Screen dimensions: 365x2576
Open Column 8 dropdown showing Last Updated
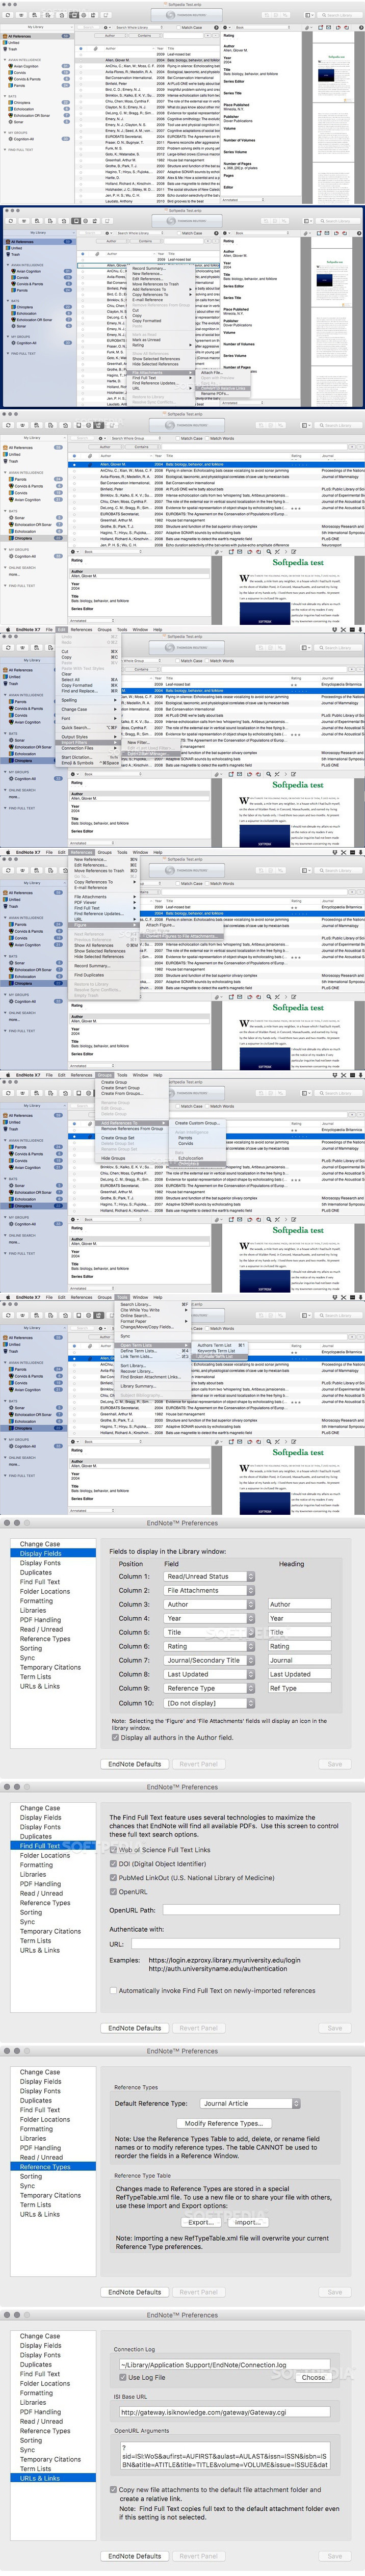(x=210, y=1674)
